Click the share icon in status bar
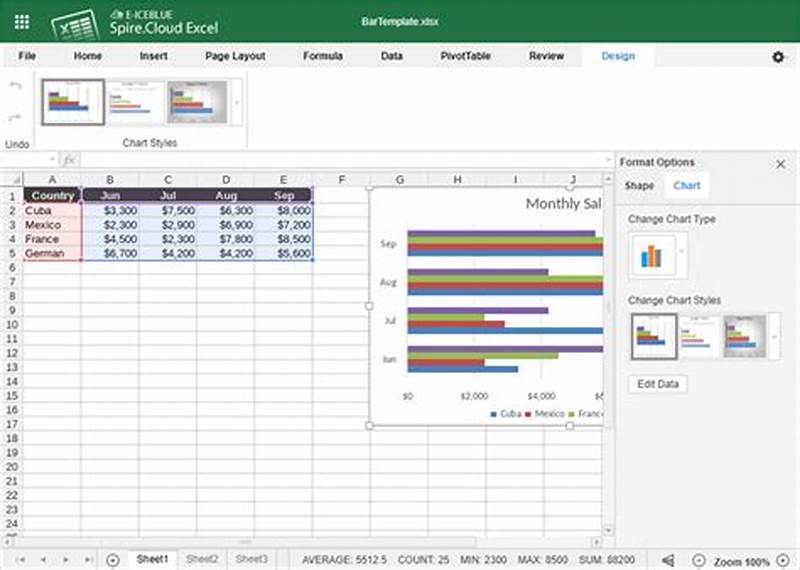Image resolution: width=800 pixels, height=570 pixels. 668,560
